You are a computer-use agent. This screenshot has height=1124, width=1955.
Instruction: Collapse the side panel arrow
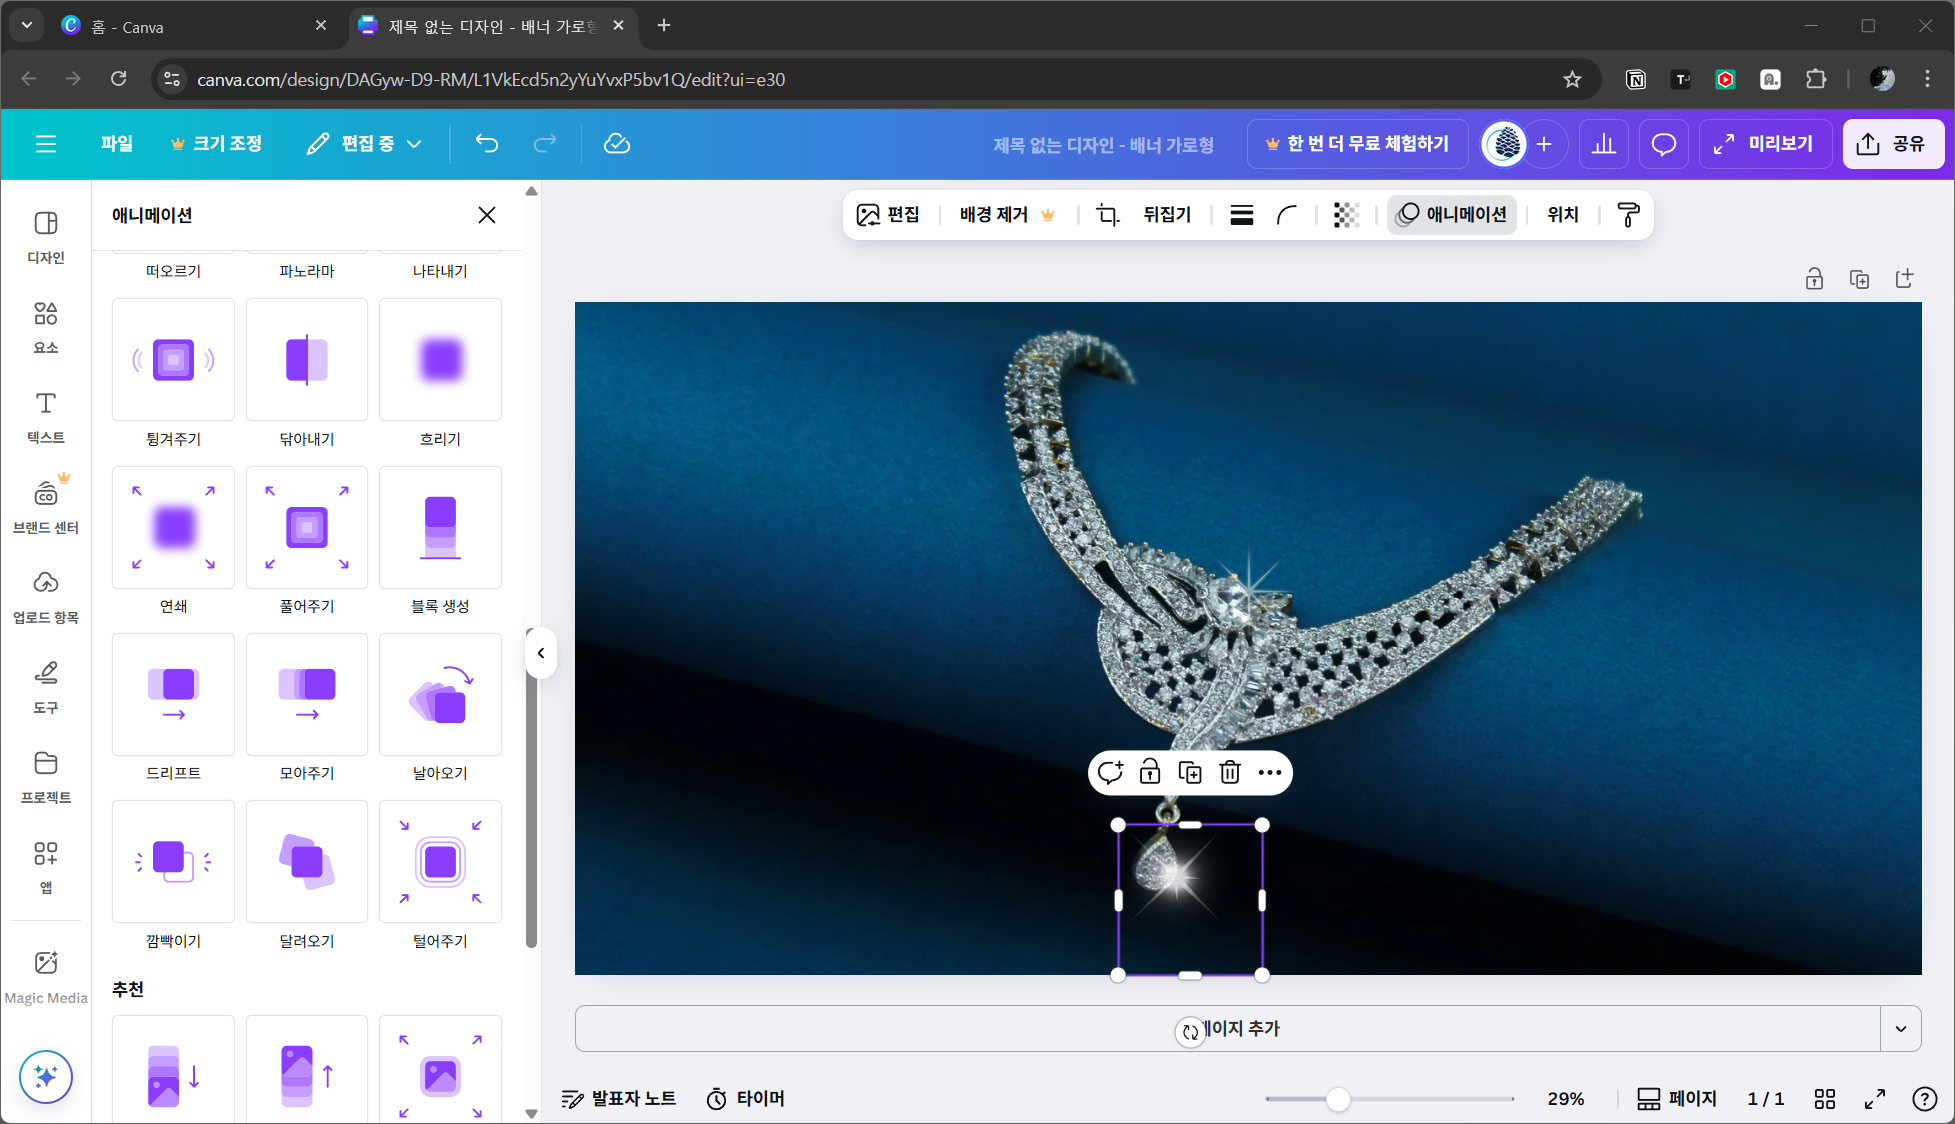541,653
